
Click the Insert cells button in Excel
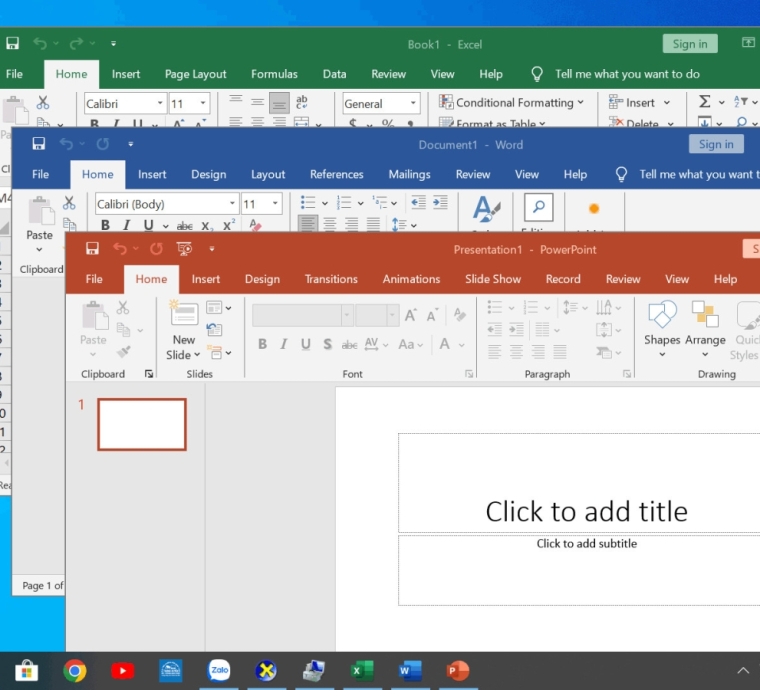point(632,103)
